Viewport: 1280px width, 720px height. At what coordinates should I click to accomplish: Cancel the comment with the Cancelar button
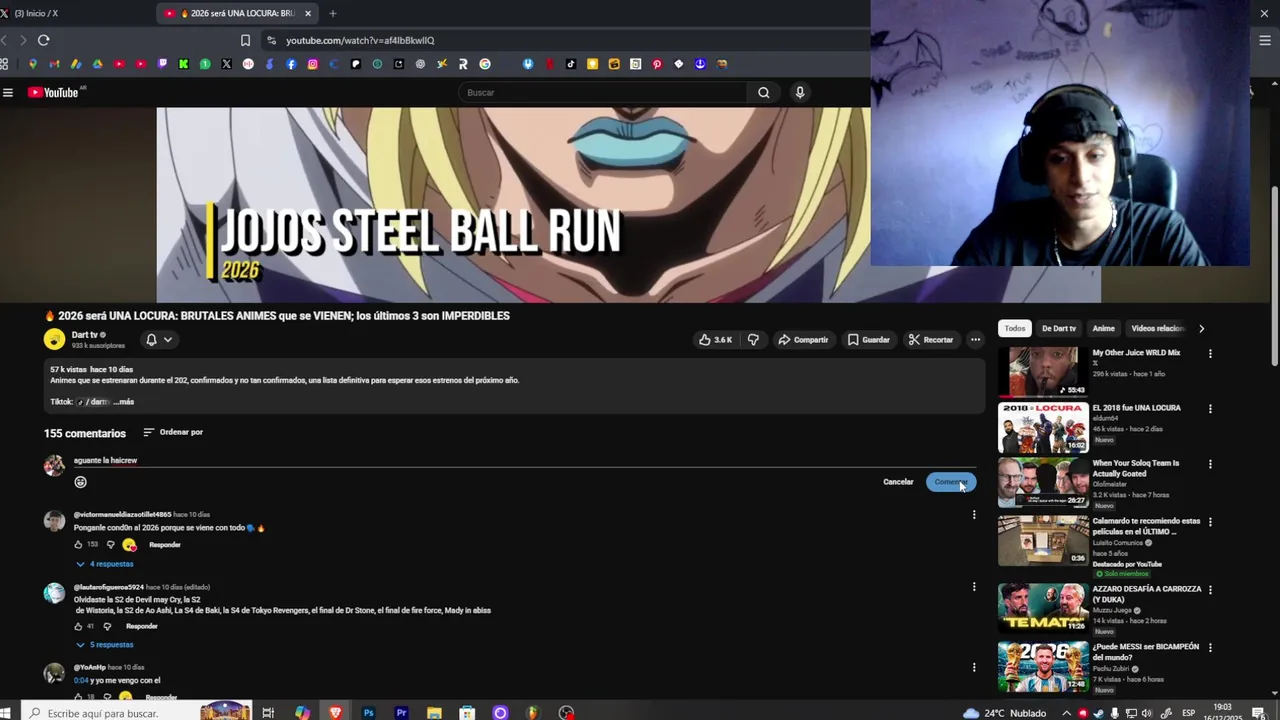tap(898, 482)
